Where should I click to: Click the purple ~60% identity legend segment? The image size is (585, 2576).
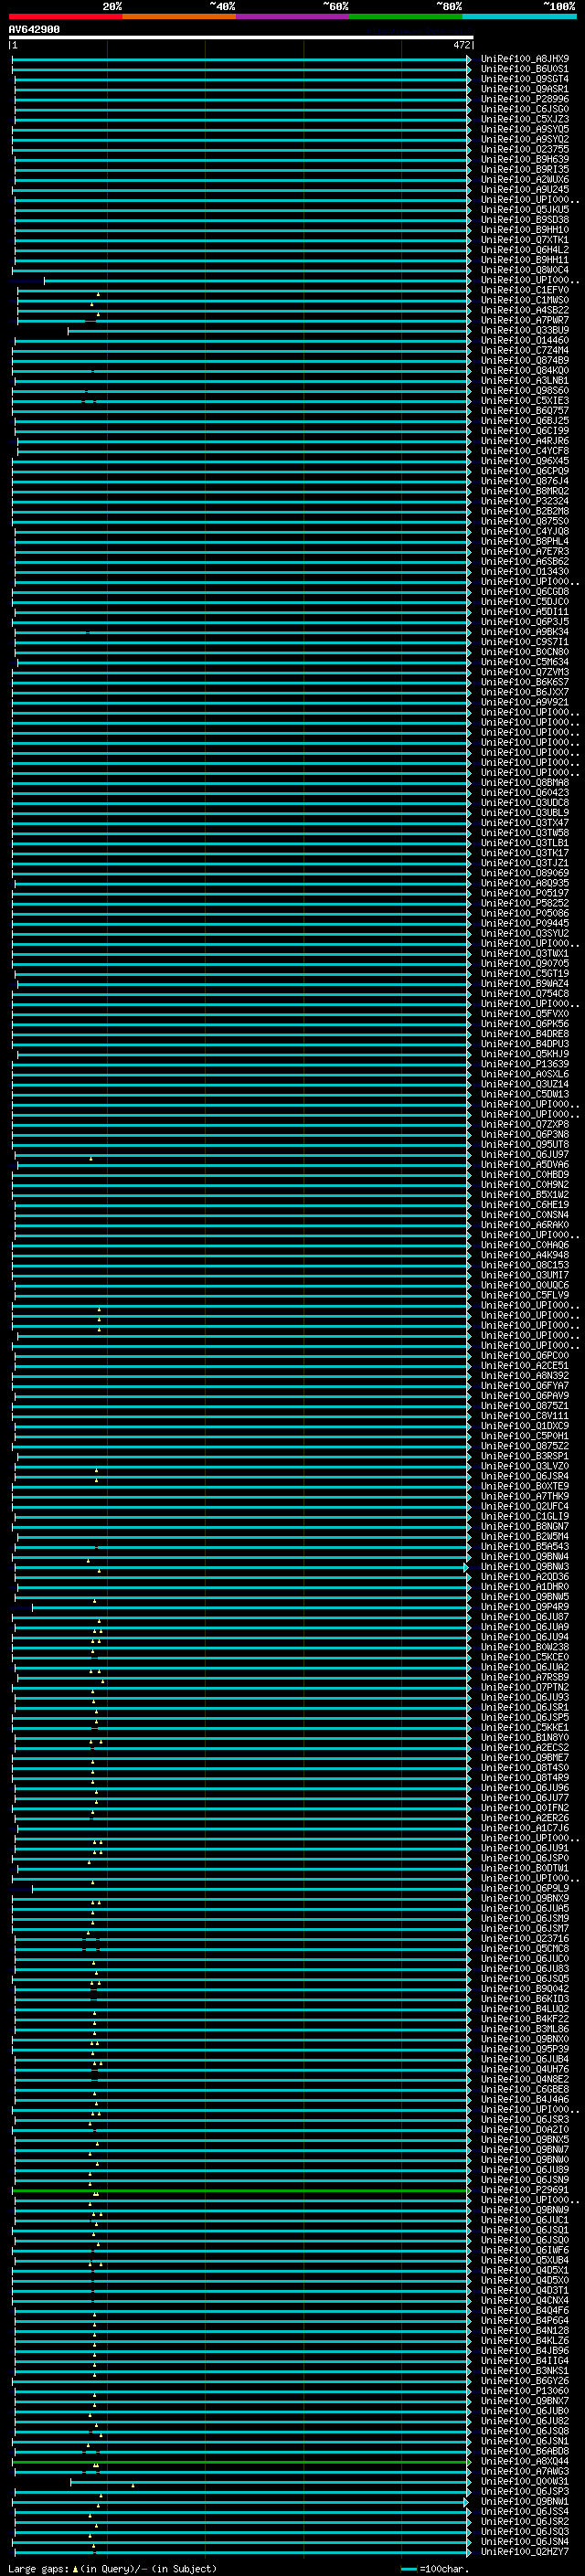pos(292,16)
